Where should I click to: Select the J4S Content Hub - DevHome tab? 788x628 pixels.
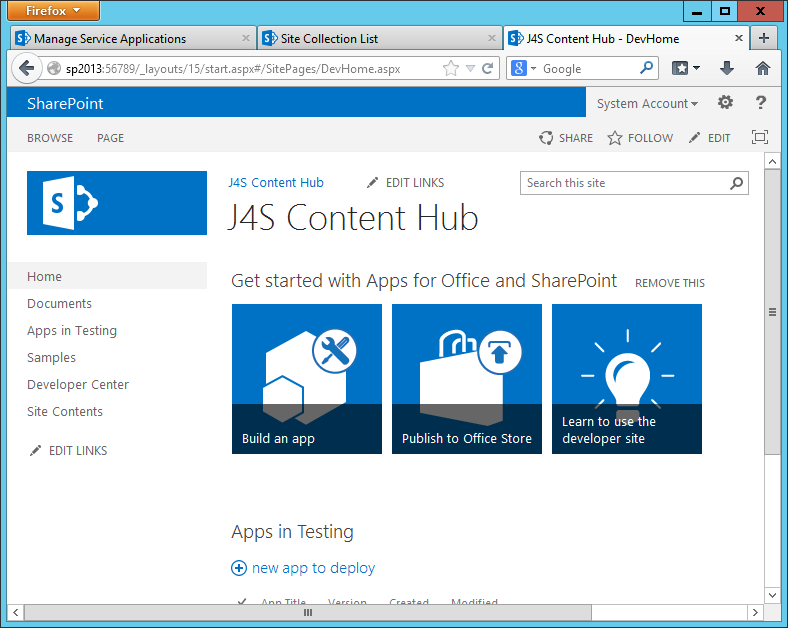(x=625, y=39)
